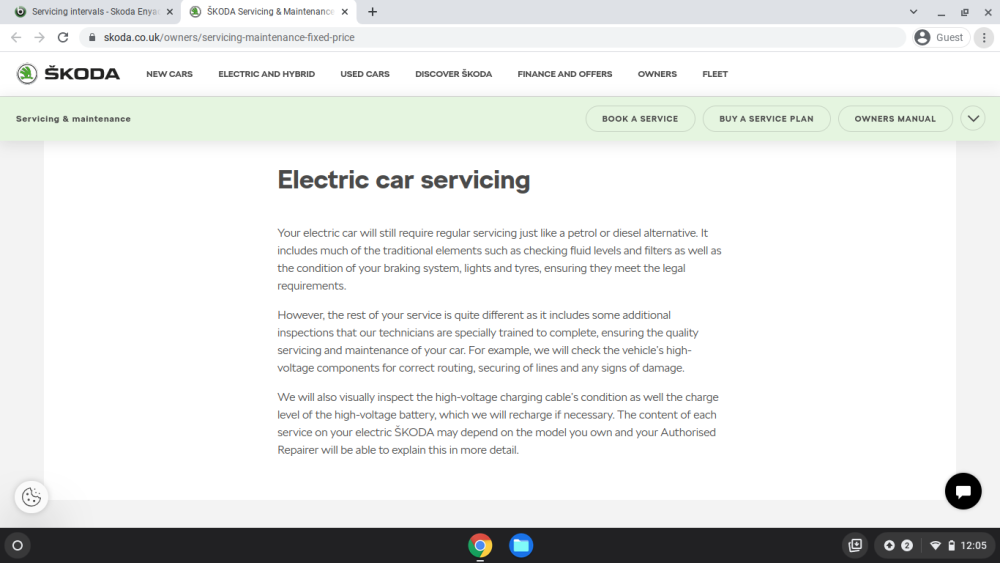Click the Wi-Fi status icon
1000x563 pixels.
tap(935, 546)
